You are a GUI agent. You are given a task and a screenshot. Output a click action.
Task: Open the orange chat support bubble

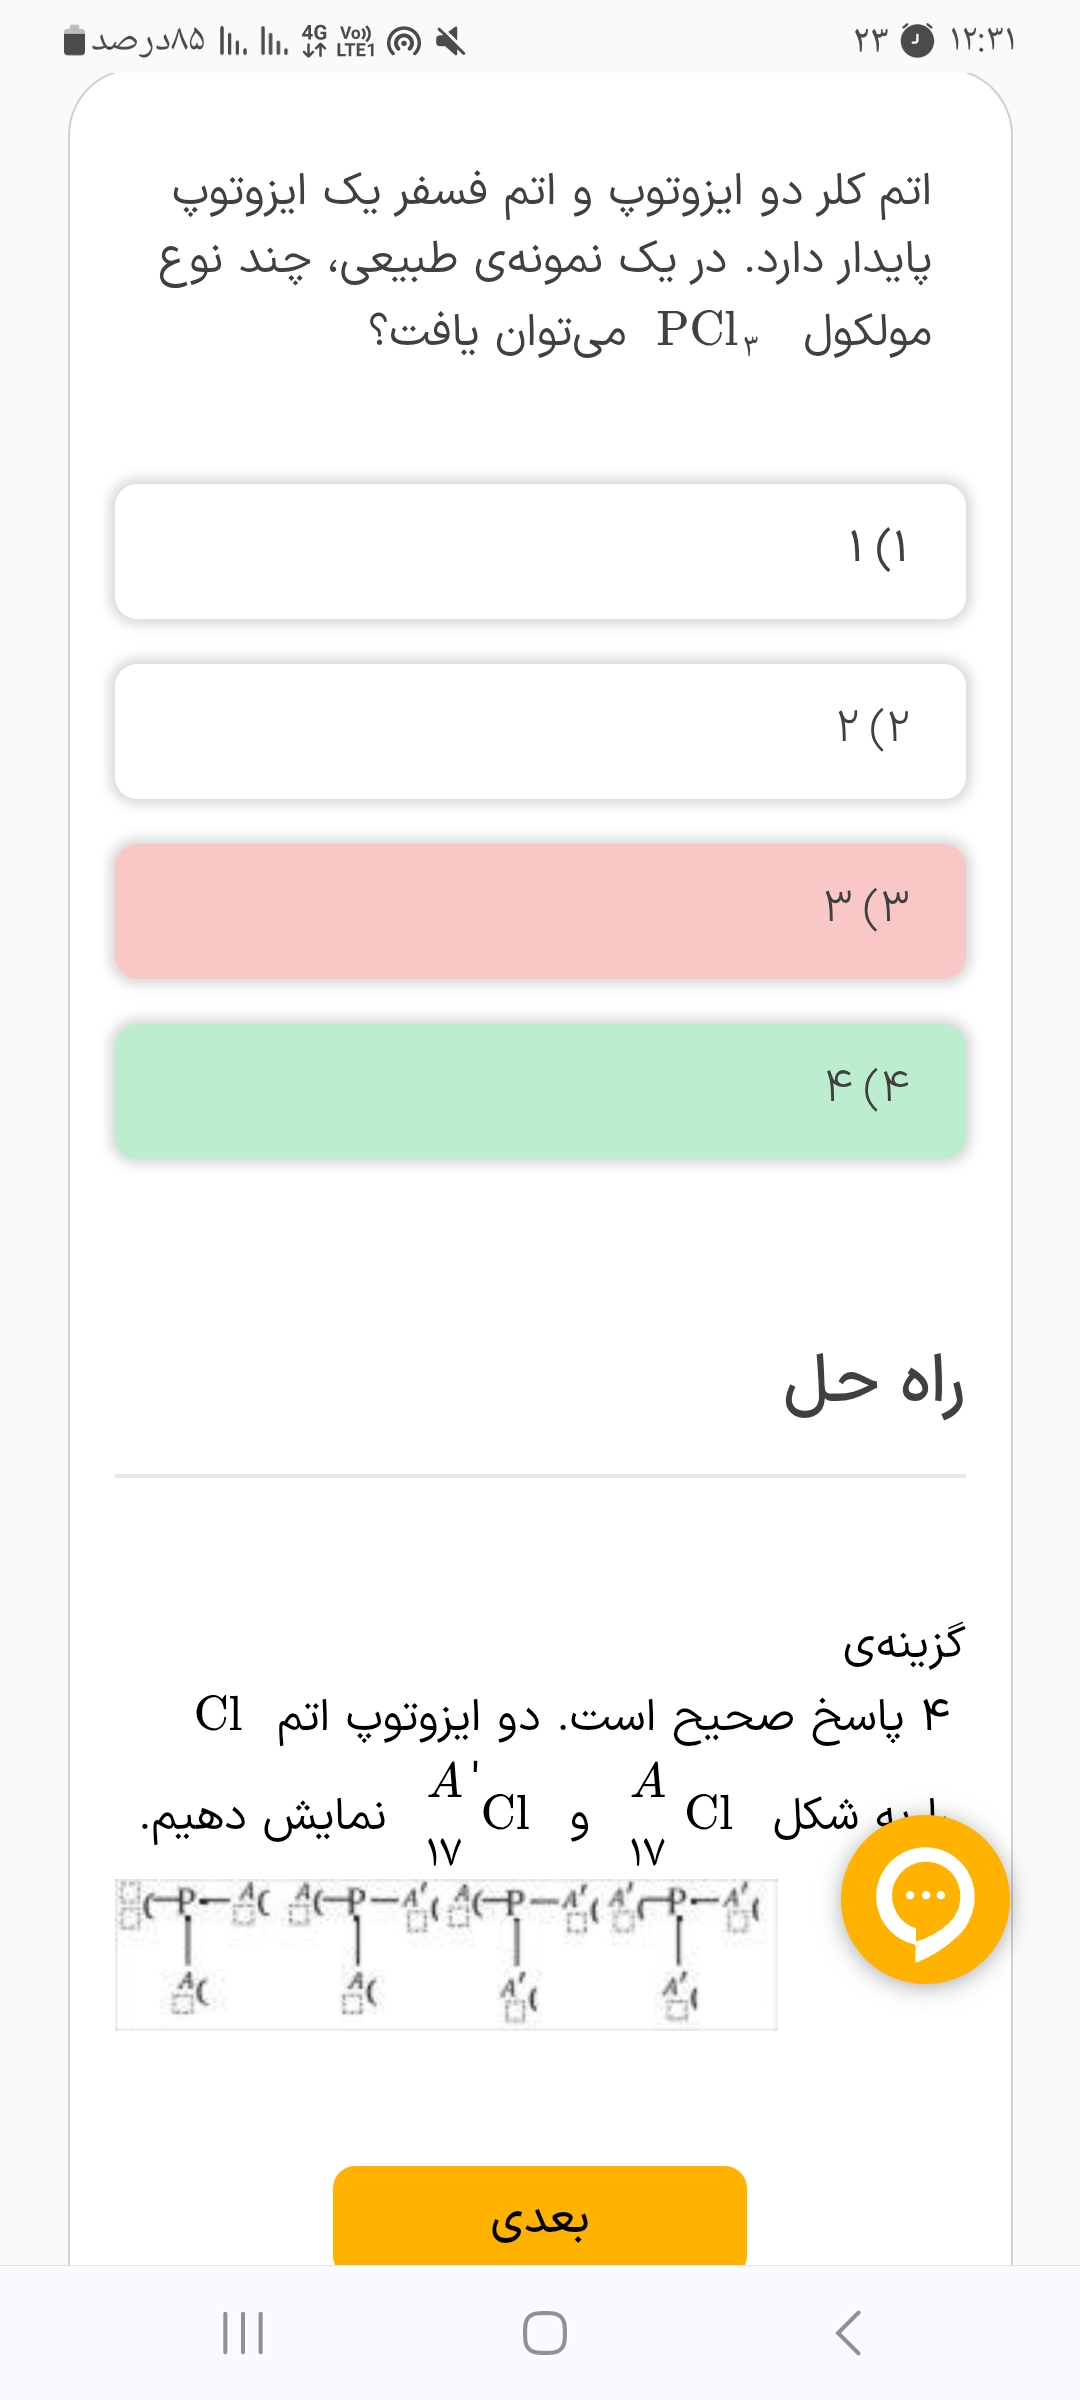pyautogui.click(x=925, y=1899)
